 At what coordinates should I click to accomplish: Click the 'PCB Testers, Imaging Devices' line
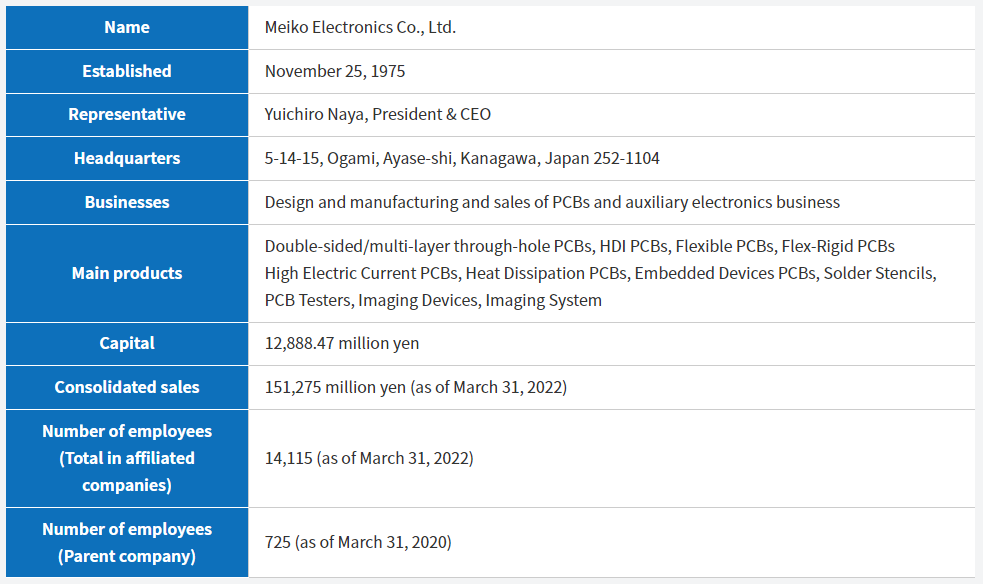click(x=433, y=300)
